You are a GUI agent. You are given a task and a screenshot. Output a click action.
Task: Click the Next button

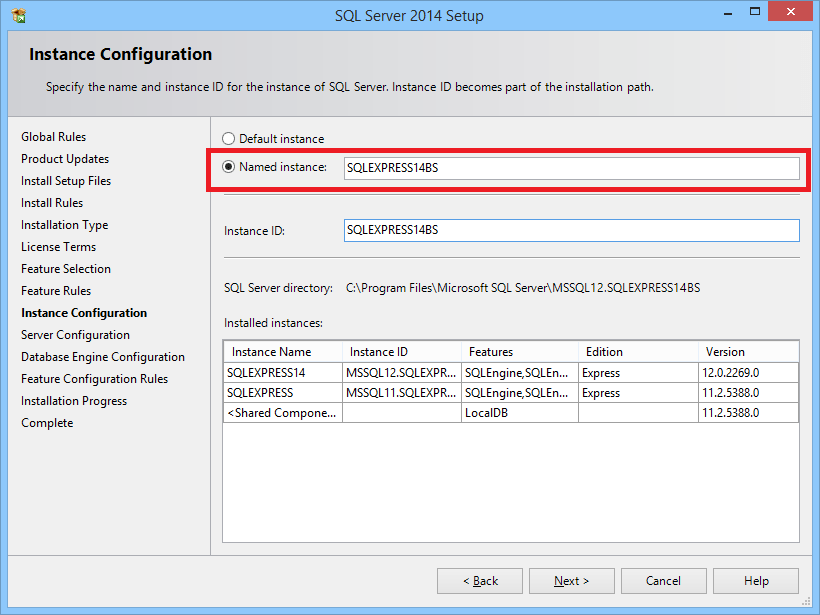[571, 580]
